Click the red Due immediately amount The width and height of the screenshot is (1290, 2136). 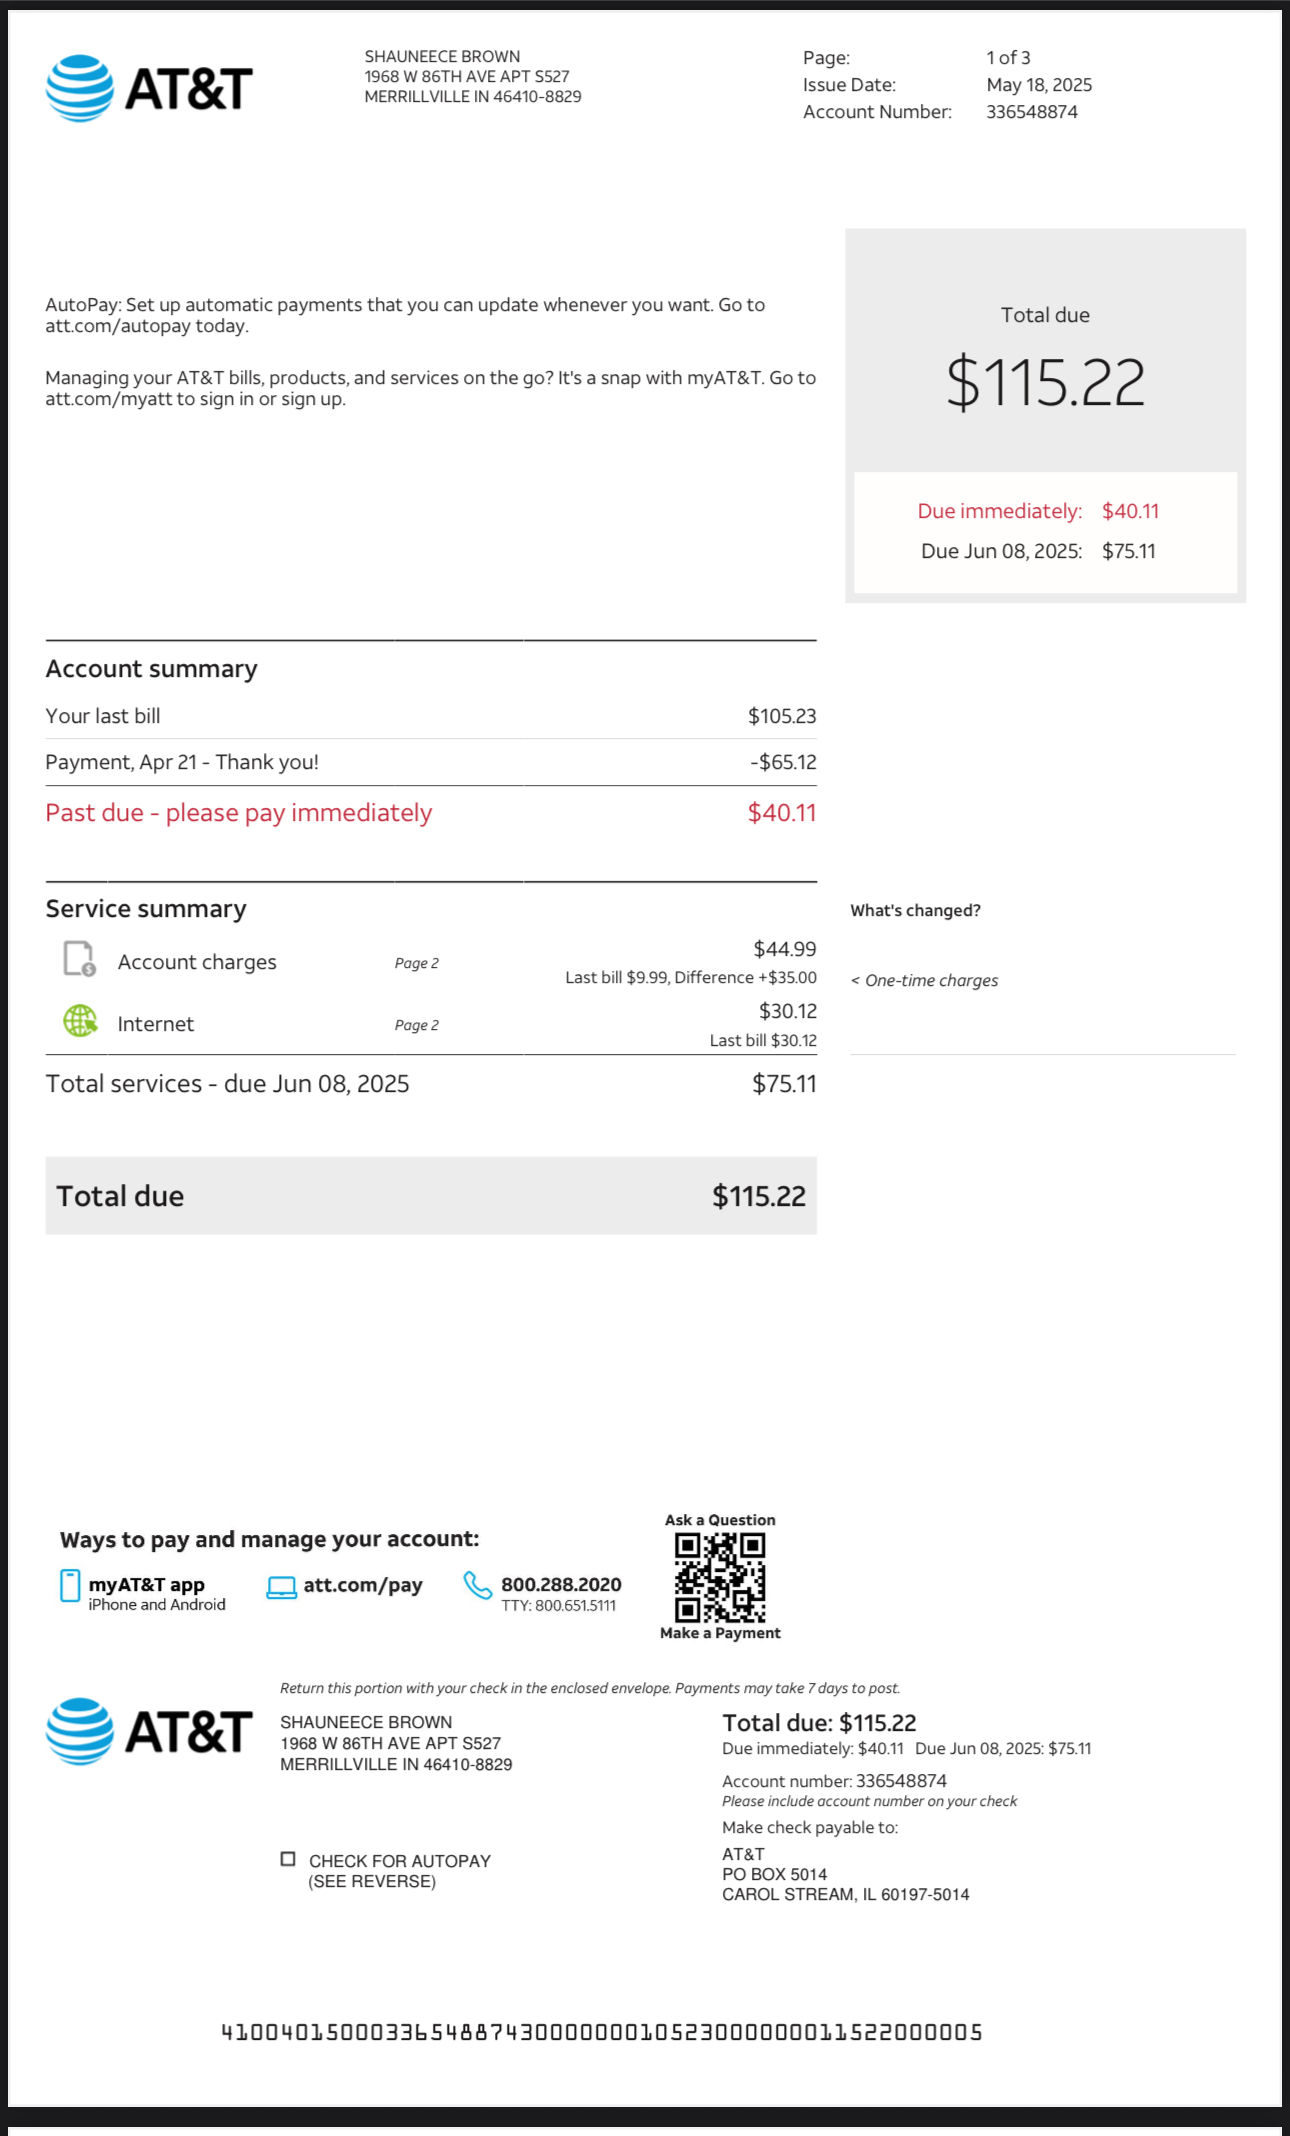[1130, 511]
